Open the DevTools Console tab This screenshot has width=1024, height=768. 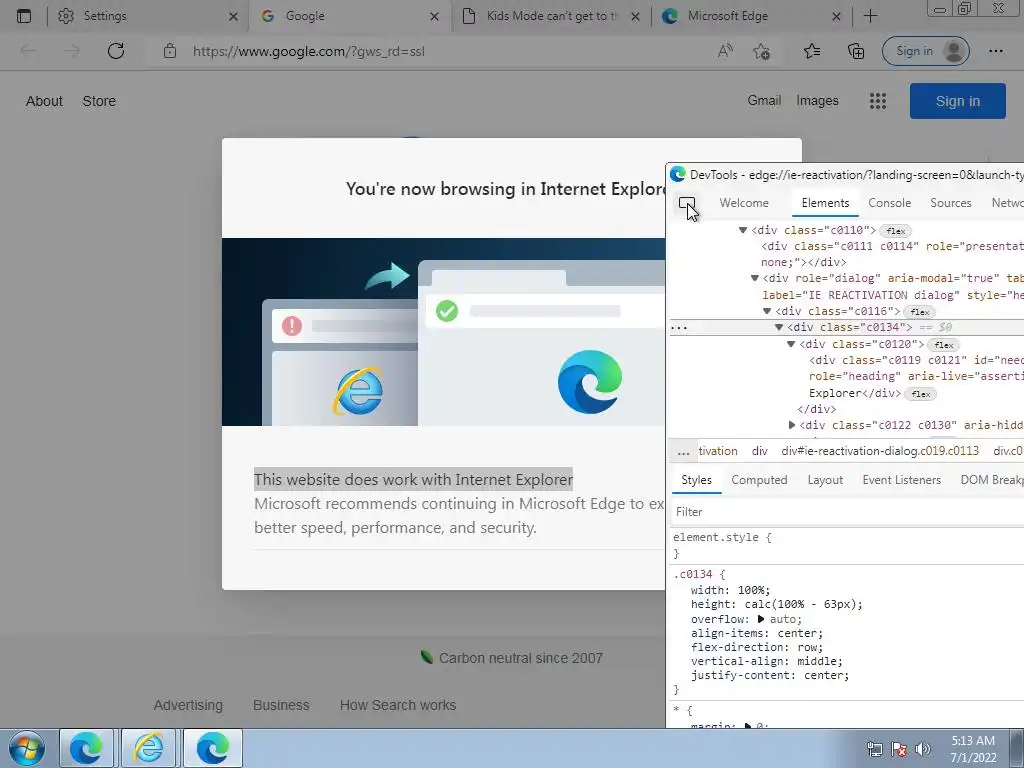889,203
